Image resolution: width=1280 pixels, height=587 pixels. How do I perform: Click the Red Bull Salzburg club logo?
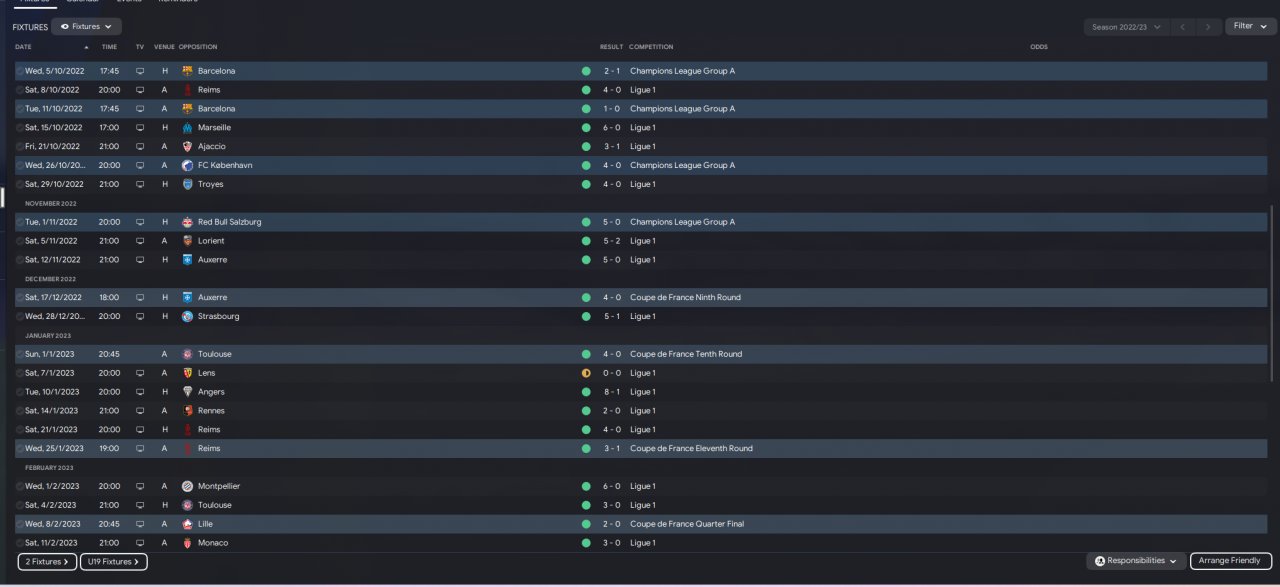coord(187,222)
